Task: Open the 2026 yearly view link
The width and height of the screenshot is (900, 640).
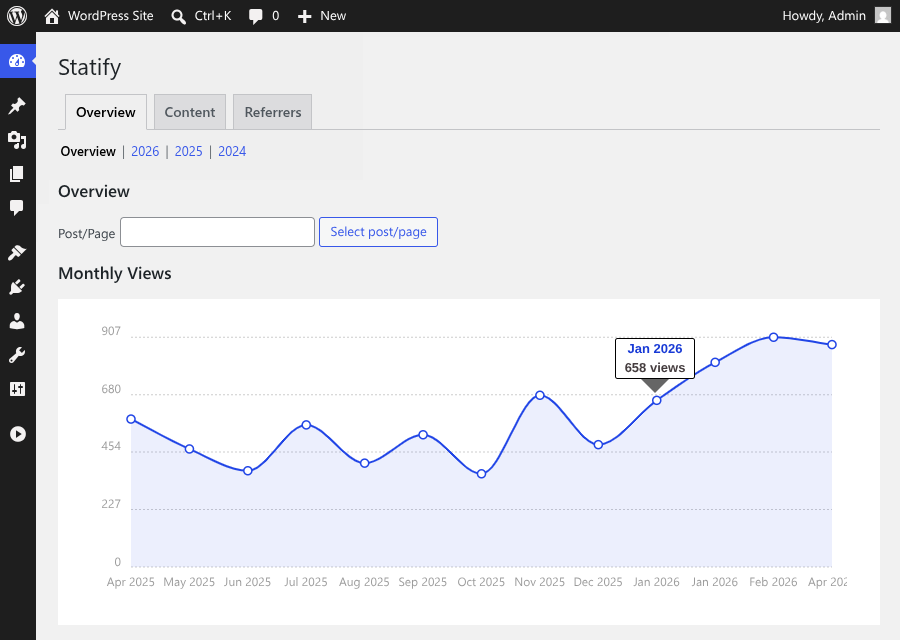Action: tap(145, 152)
